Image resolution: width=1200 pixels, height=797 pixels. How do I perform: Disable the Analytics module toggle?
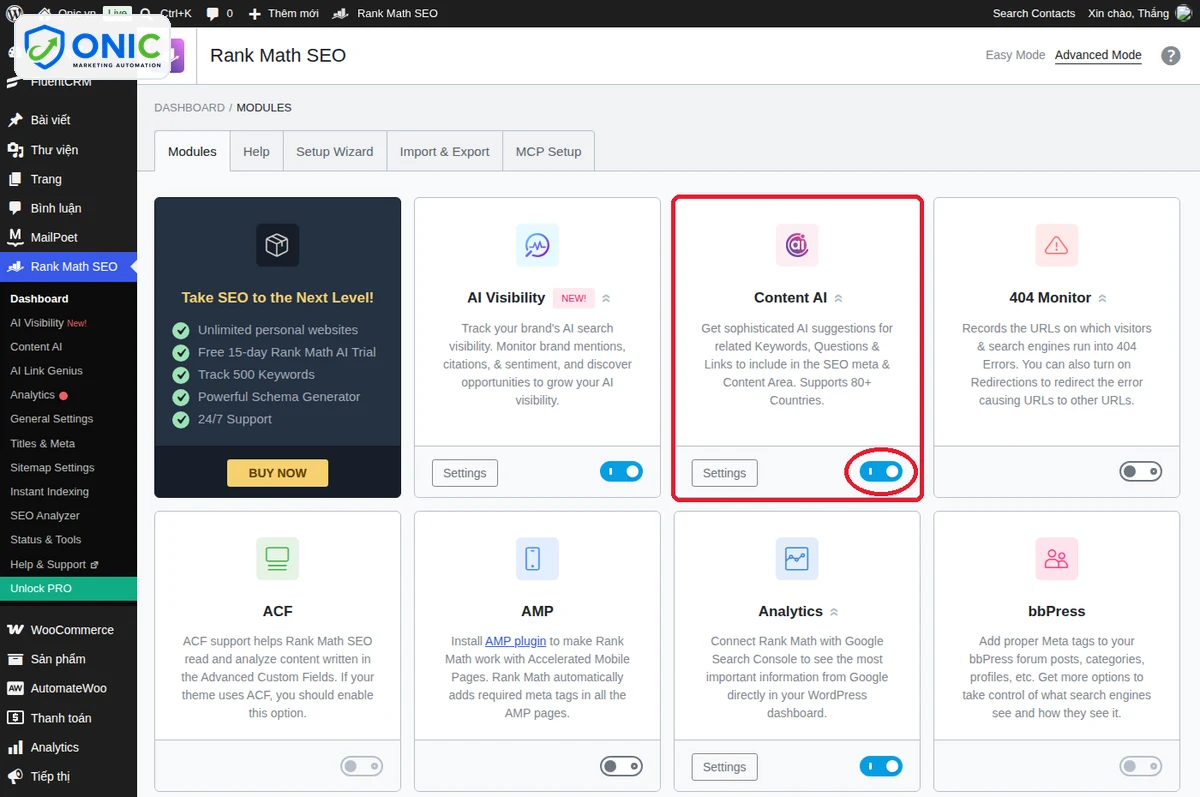[881, 767]
